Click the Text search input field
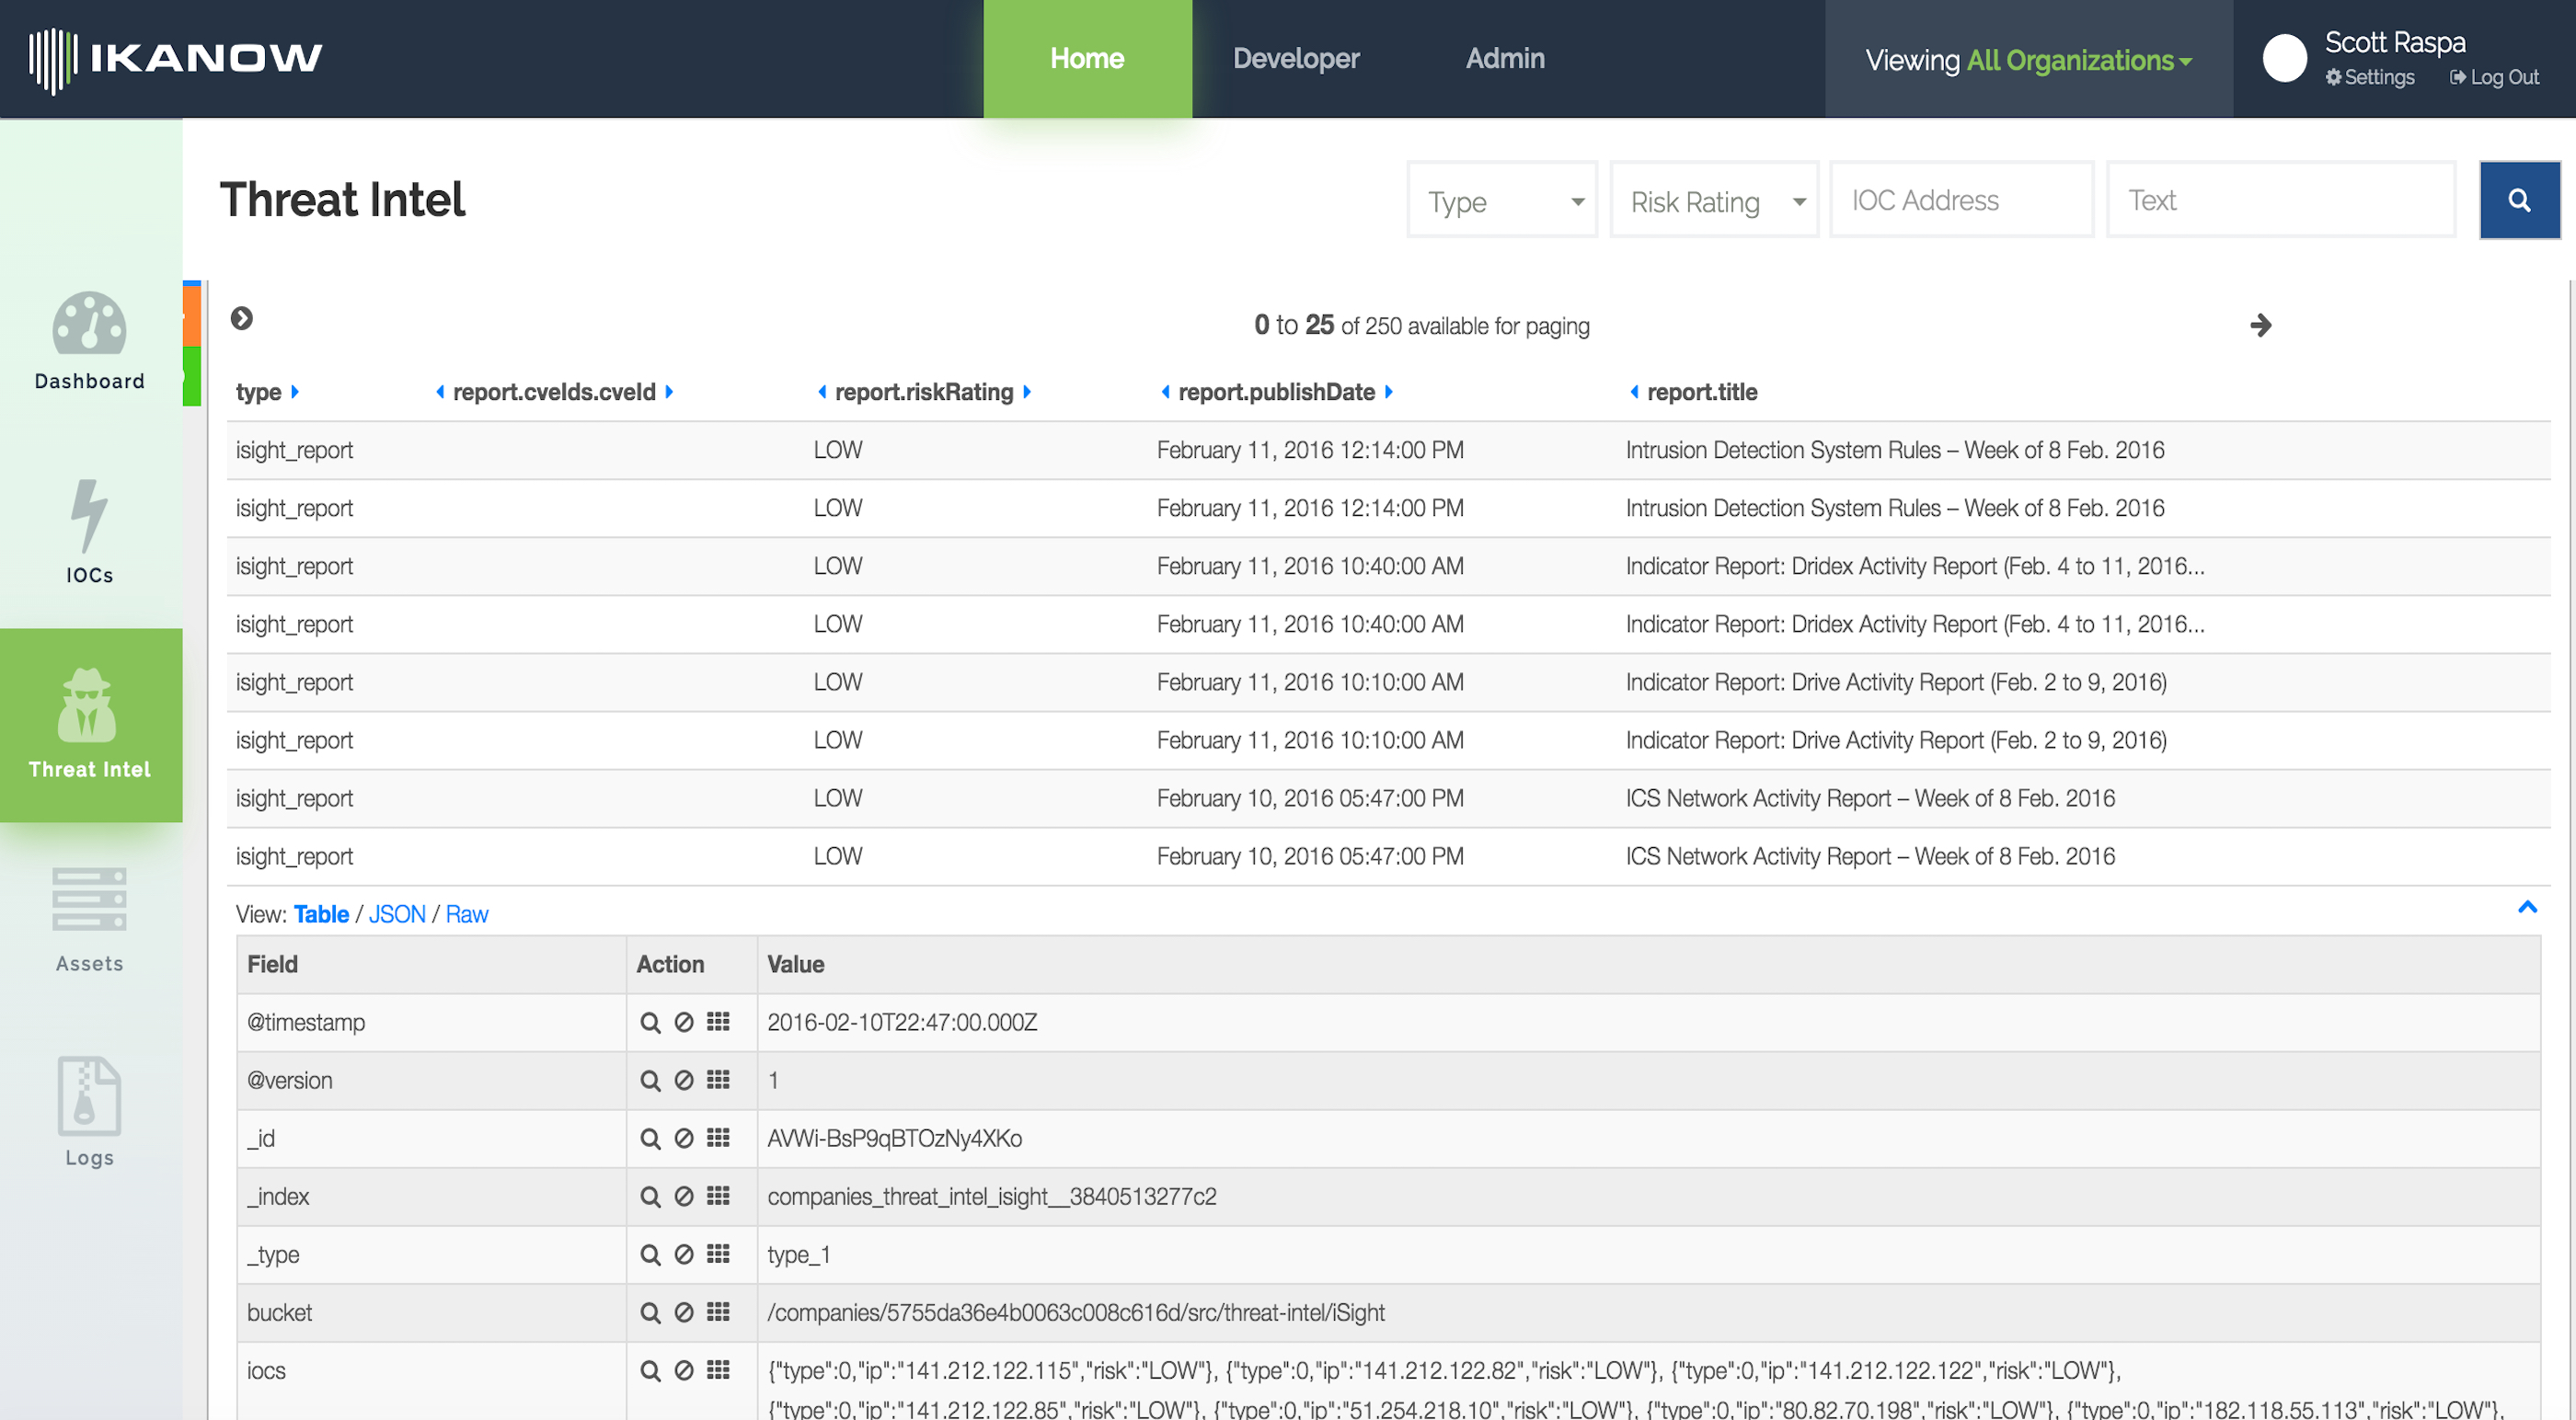The width and height of the screenshot is (2576, 1420). pyautogui.click(x=2281, y=200)
